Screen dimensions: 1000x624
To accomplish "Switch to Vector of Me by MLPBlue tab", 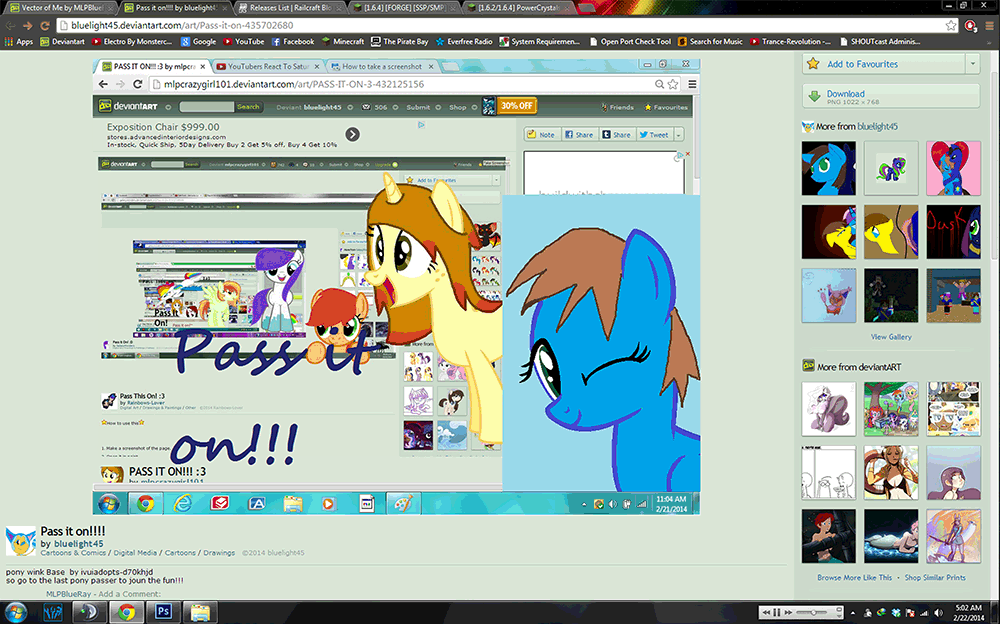I will coord(61,8).
